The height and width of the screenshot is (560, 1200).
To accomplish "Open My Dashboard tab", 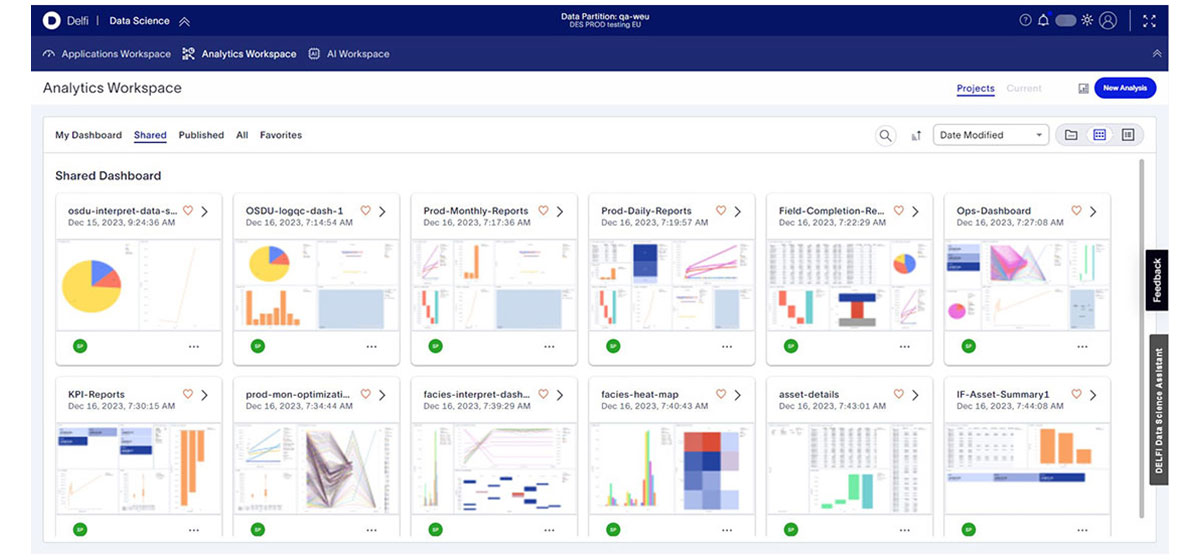I will 88,135.
